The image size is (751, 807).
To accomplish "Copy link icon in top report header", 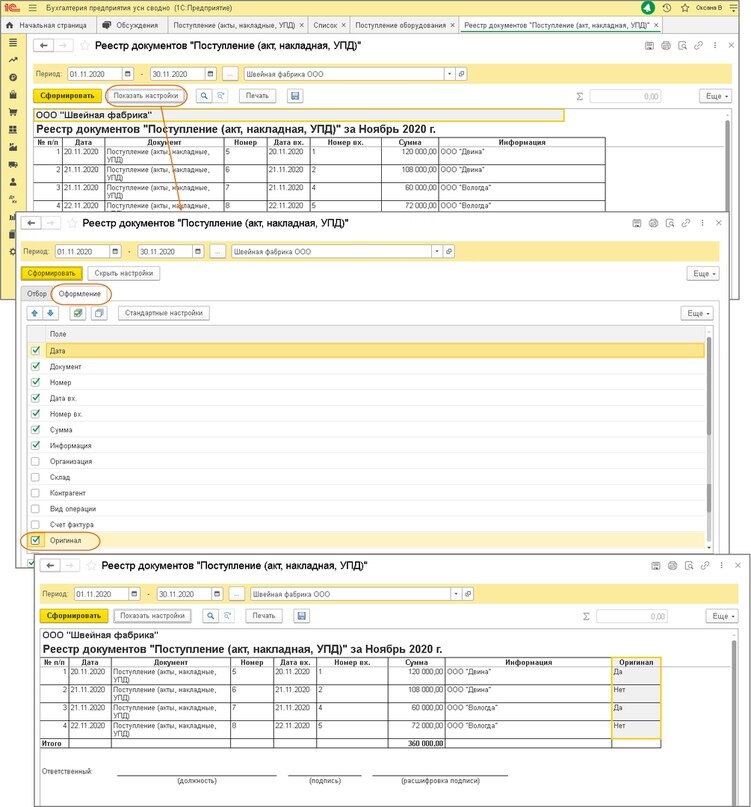I will point(698,46).
